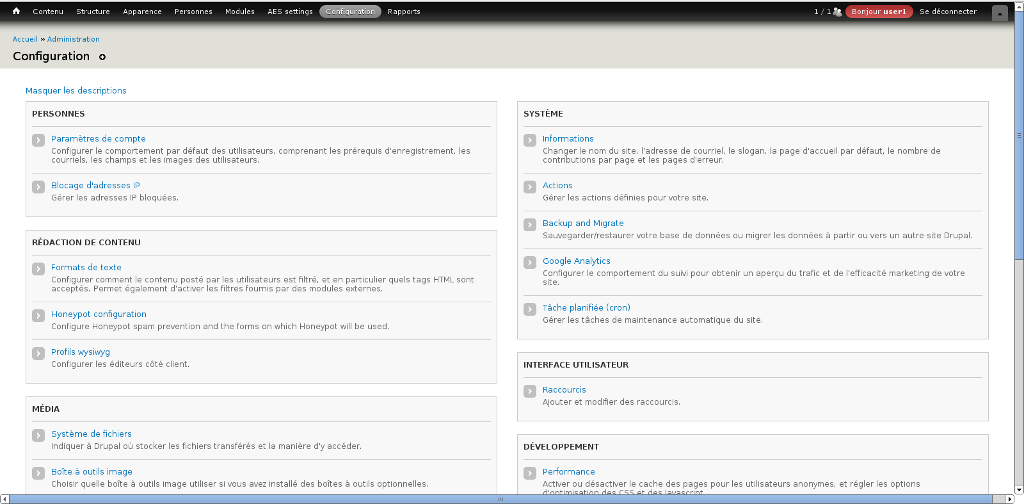This screenshot has width=1024, height=504.
Task: Open the Contenu menu
Action: tap(48, 12)
